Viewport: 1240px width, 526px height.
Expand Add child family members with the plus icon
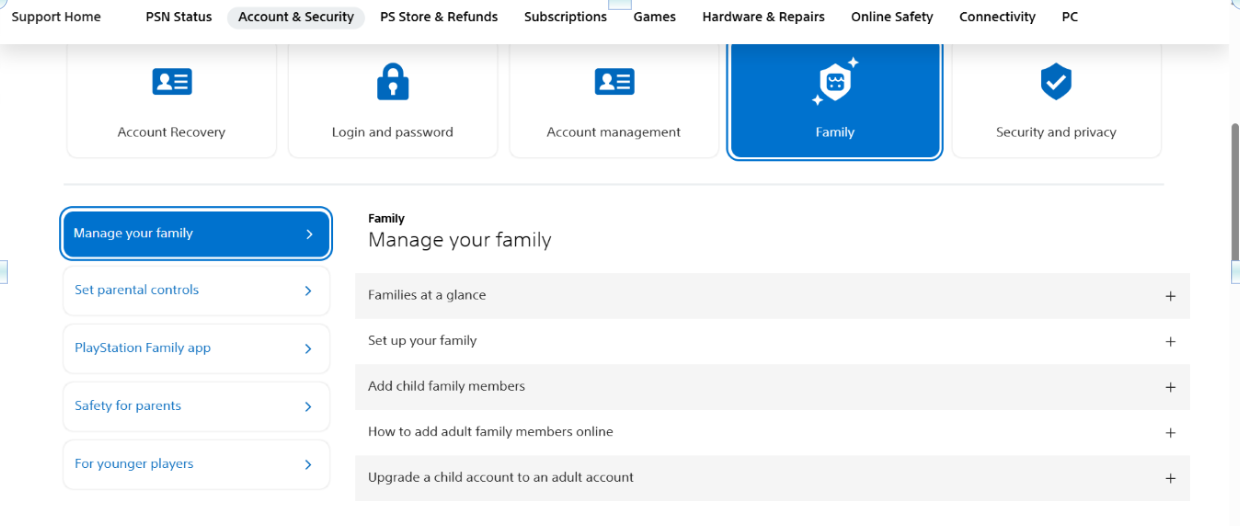click(1170, 388)
